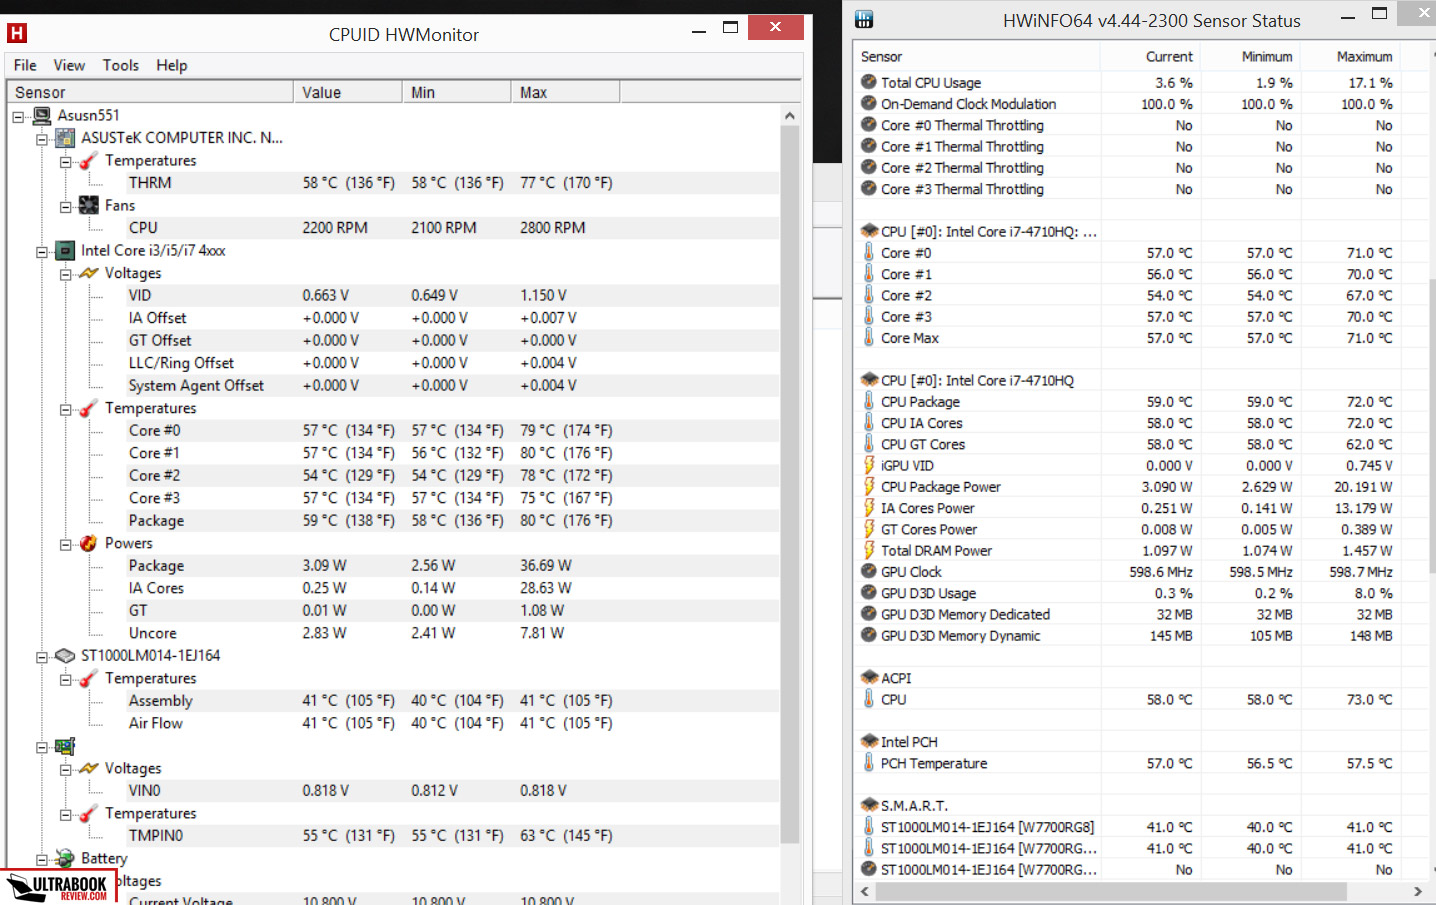The height and width of the screenshot is (905, 1436).
Task: Click the Sensor column header in HWMonitor
Action: pyautogui.click(x=150, y=92)
